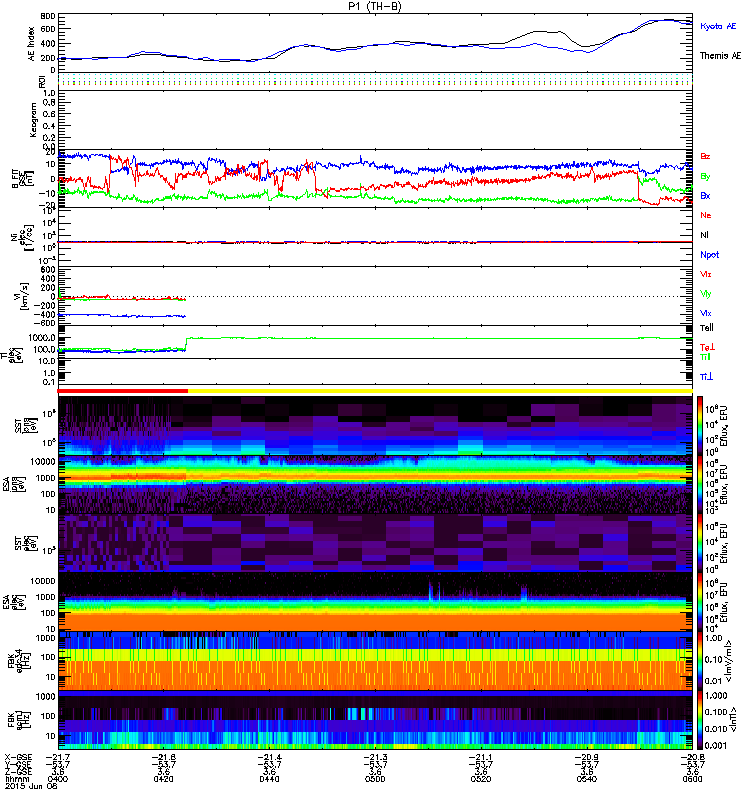Click the 0.001 tick on nT color bar
The height and width of the screenshot is (800, 750).
point(714,745)
